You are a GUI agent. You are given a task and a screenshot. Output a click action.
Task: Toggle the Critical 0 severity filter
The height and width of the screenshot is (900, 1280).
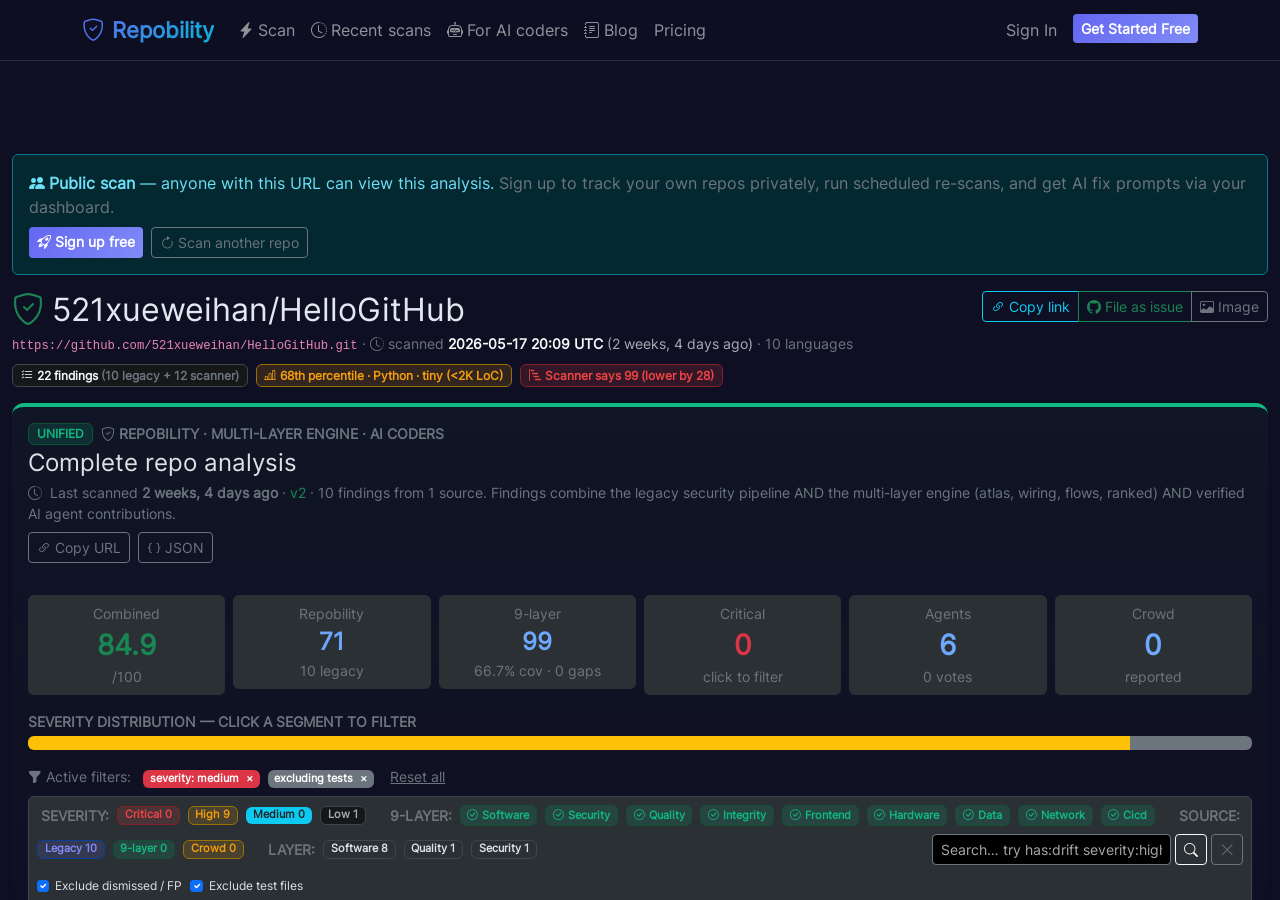pyautogui.click(x=148, y=815)
